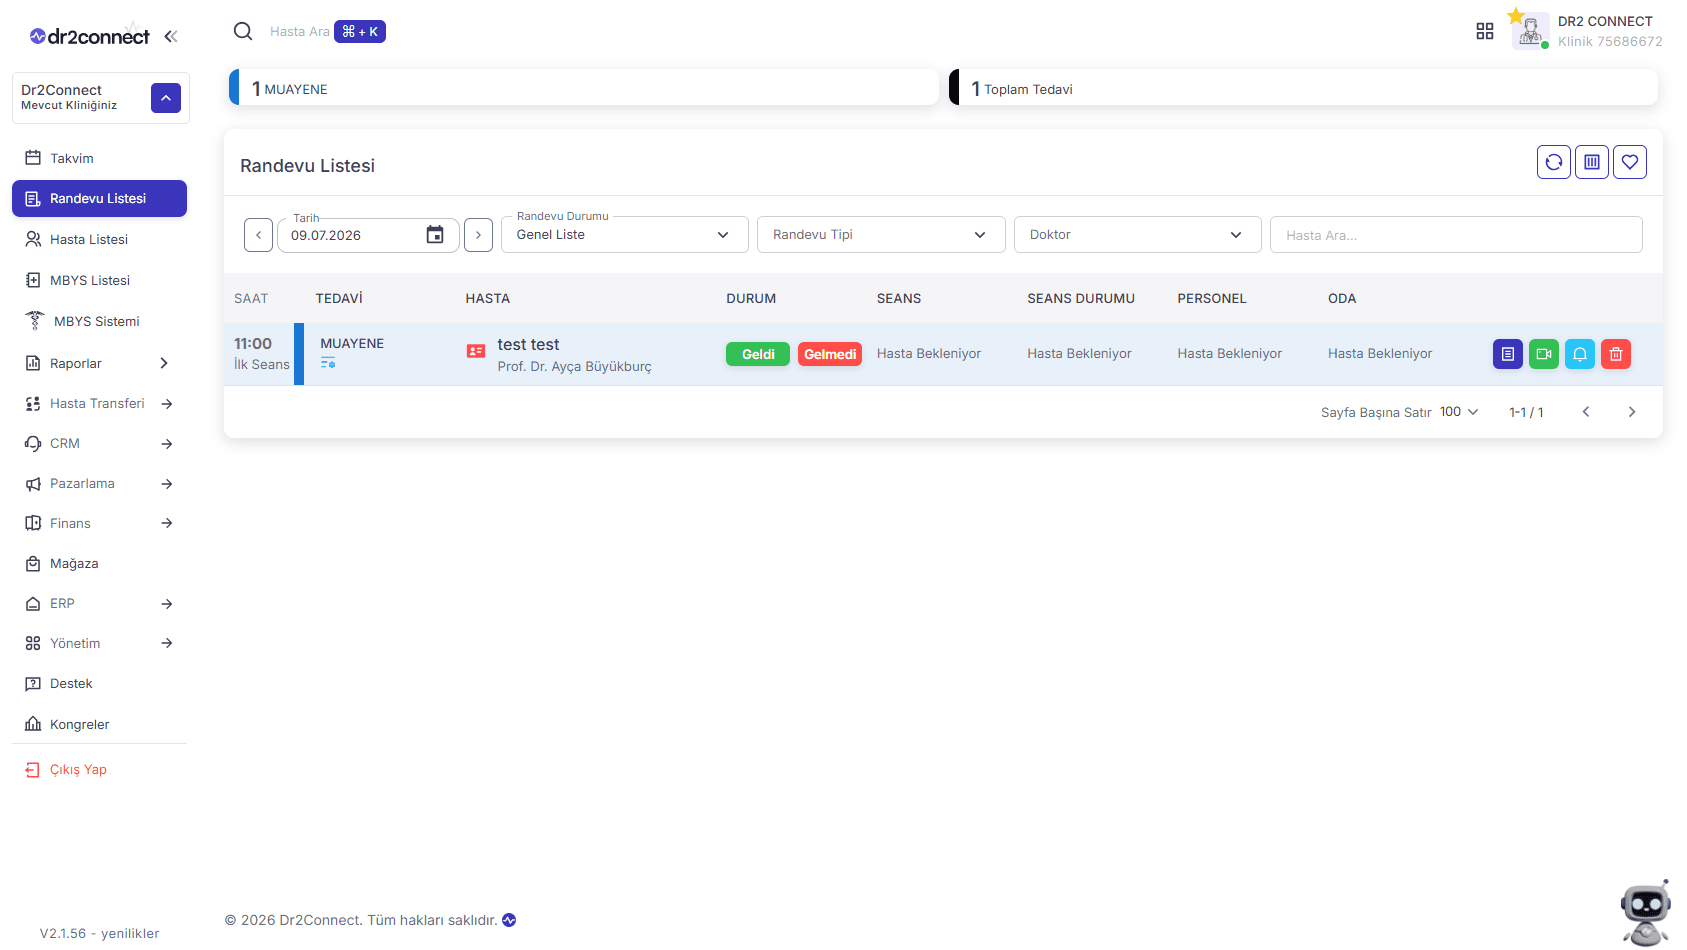Collapse the sidebar with double-chevron icon
1687x950 pixels.
pos(171,36)
